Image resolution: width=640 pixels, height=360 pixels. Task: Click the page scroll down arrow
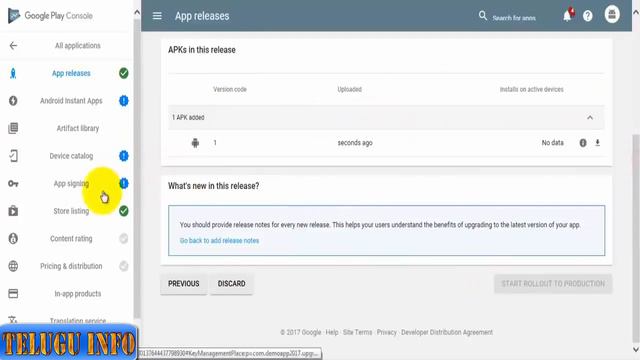point(636,349)
